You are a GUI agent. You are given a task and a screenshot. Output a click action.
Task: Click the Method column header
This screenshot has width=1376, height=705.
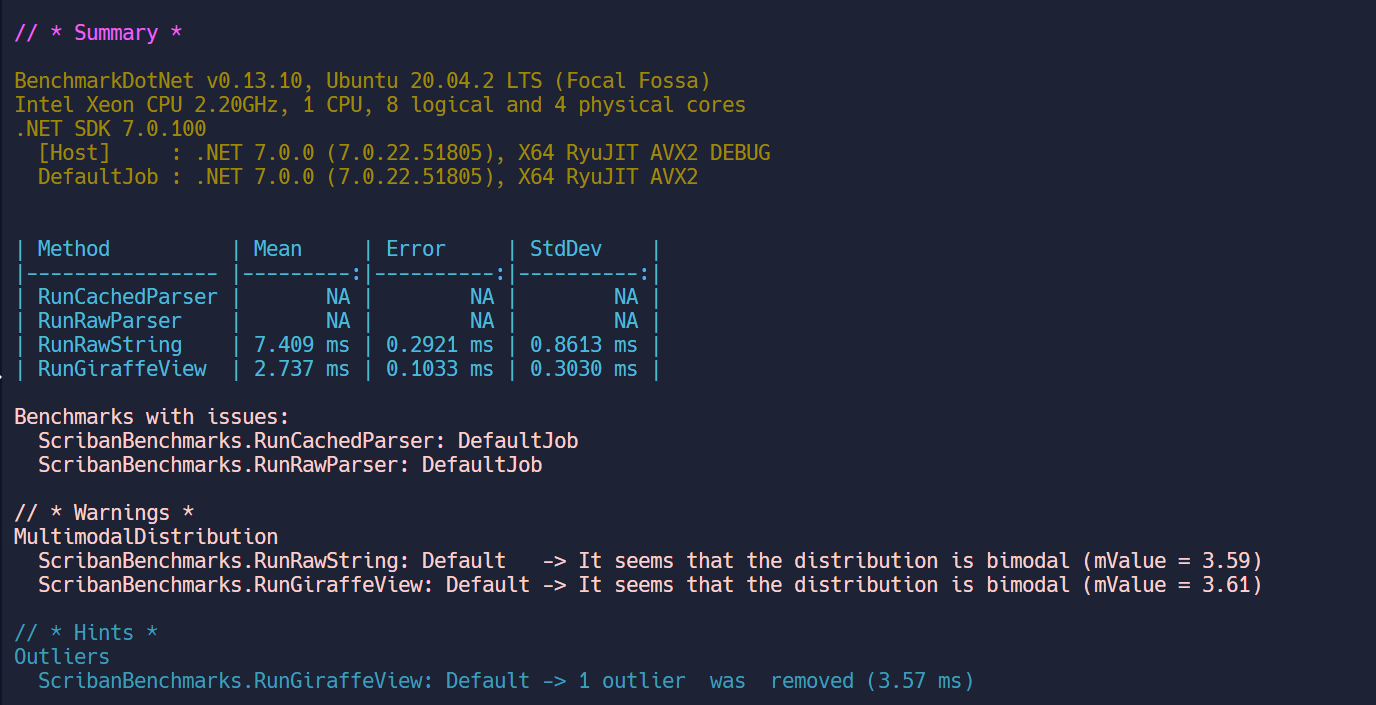[x=74, y=249]
